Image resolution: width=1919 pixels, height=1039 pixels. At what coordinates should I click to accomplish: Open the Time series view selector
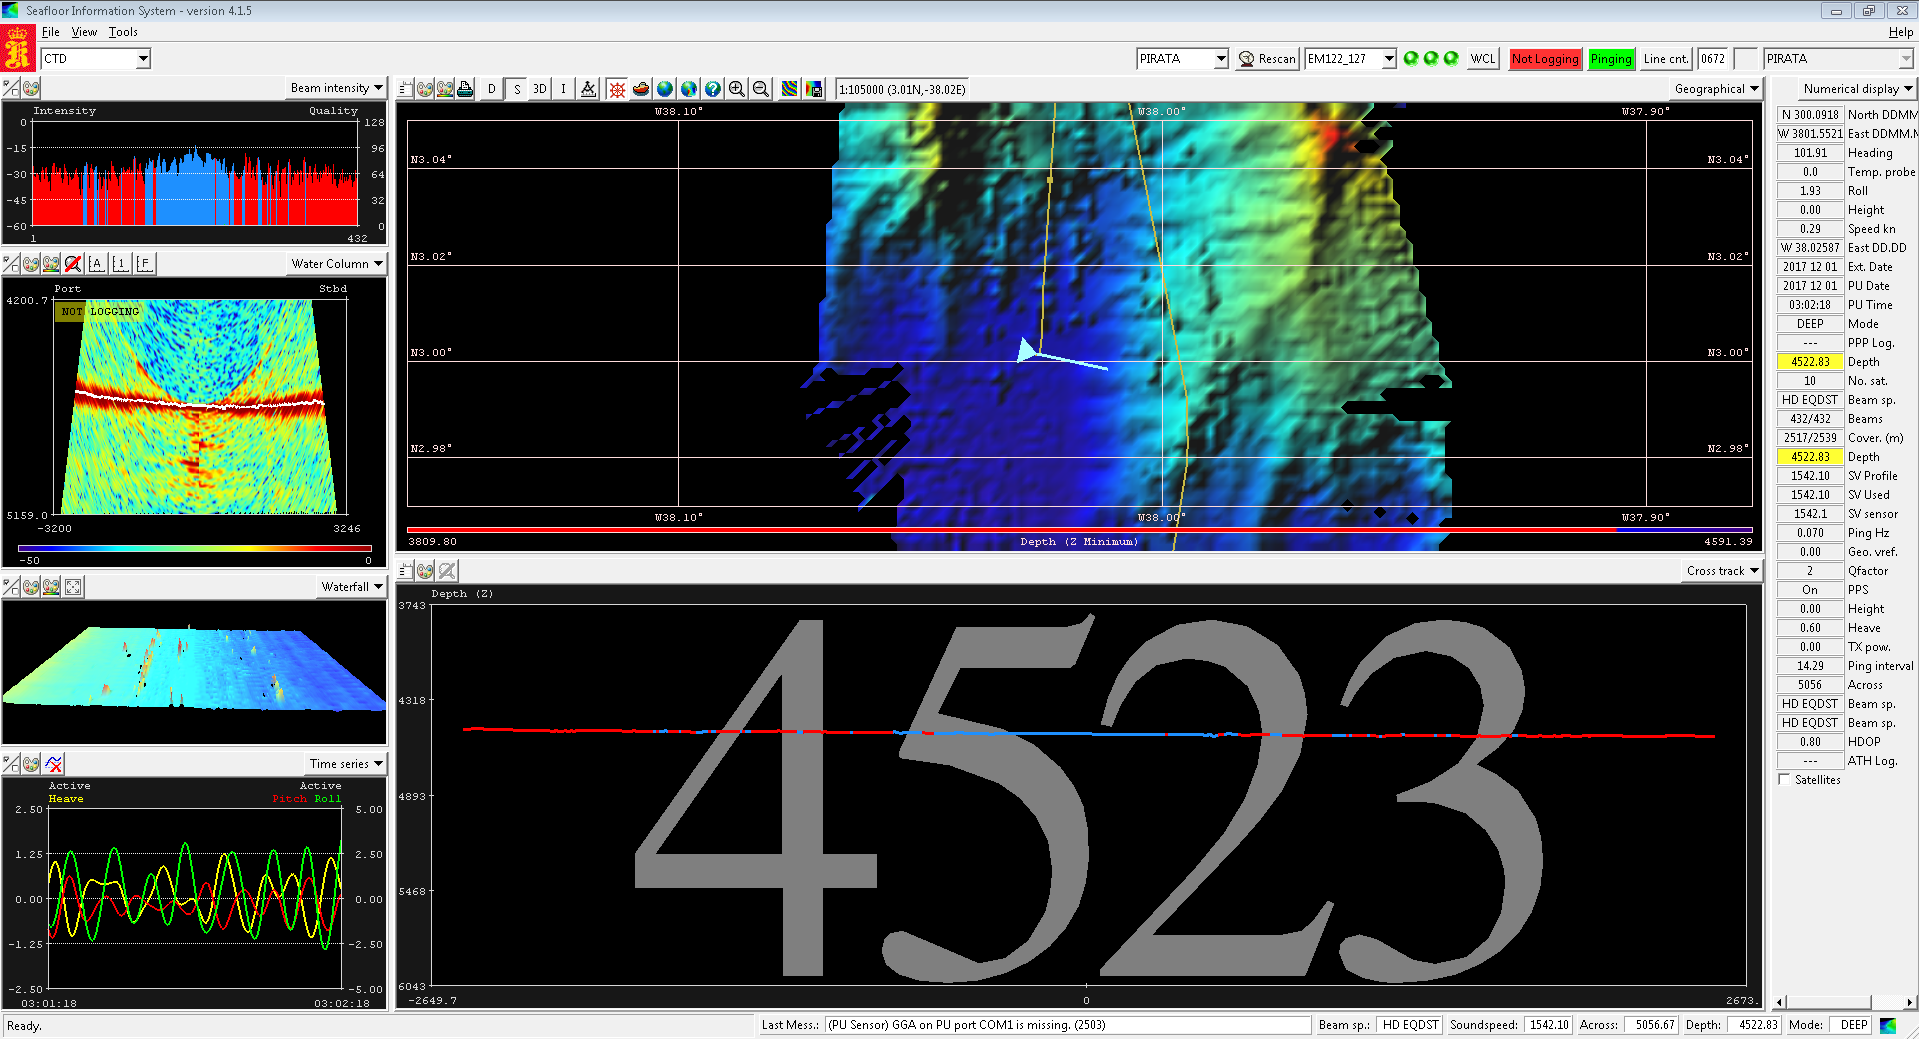click(x=346, y=764)
